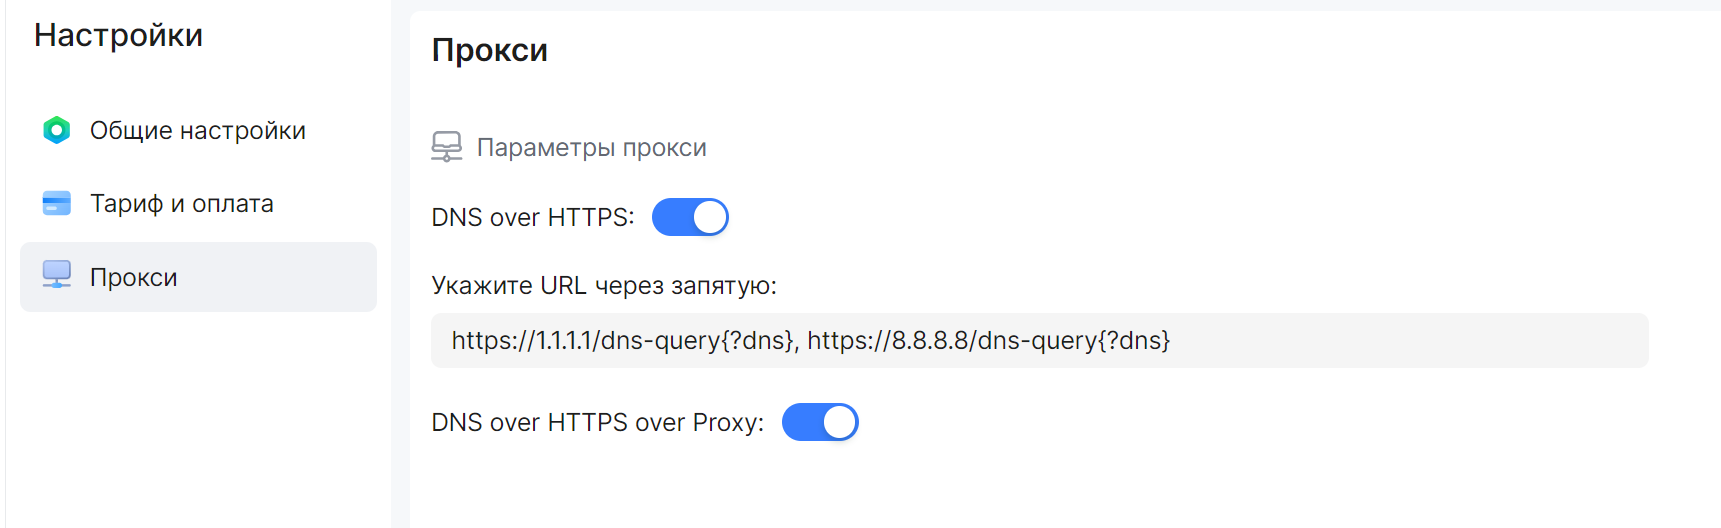Focus the DNS URL list input field
1721x528 pixels.
click(x=1039, y=341)
